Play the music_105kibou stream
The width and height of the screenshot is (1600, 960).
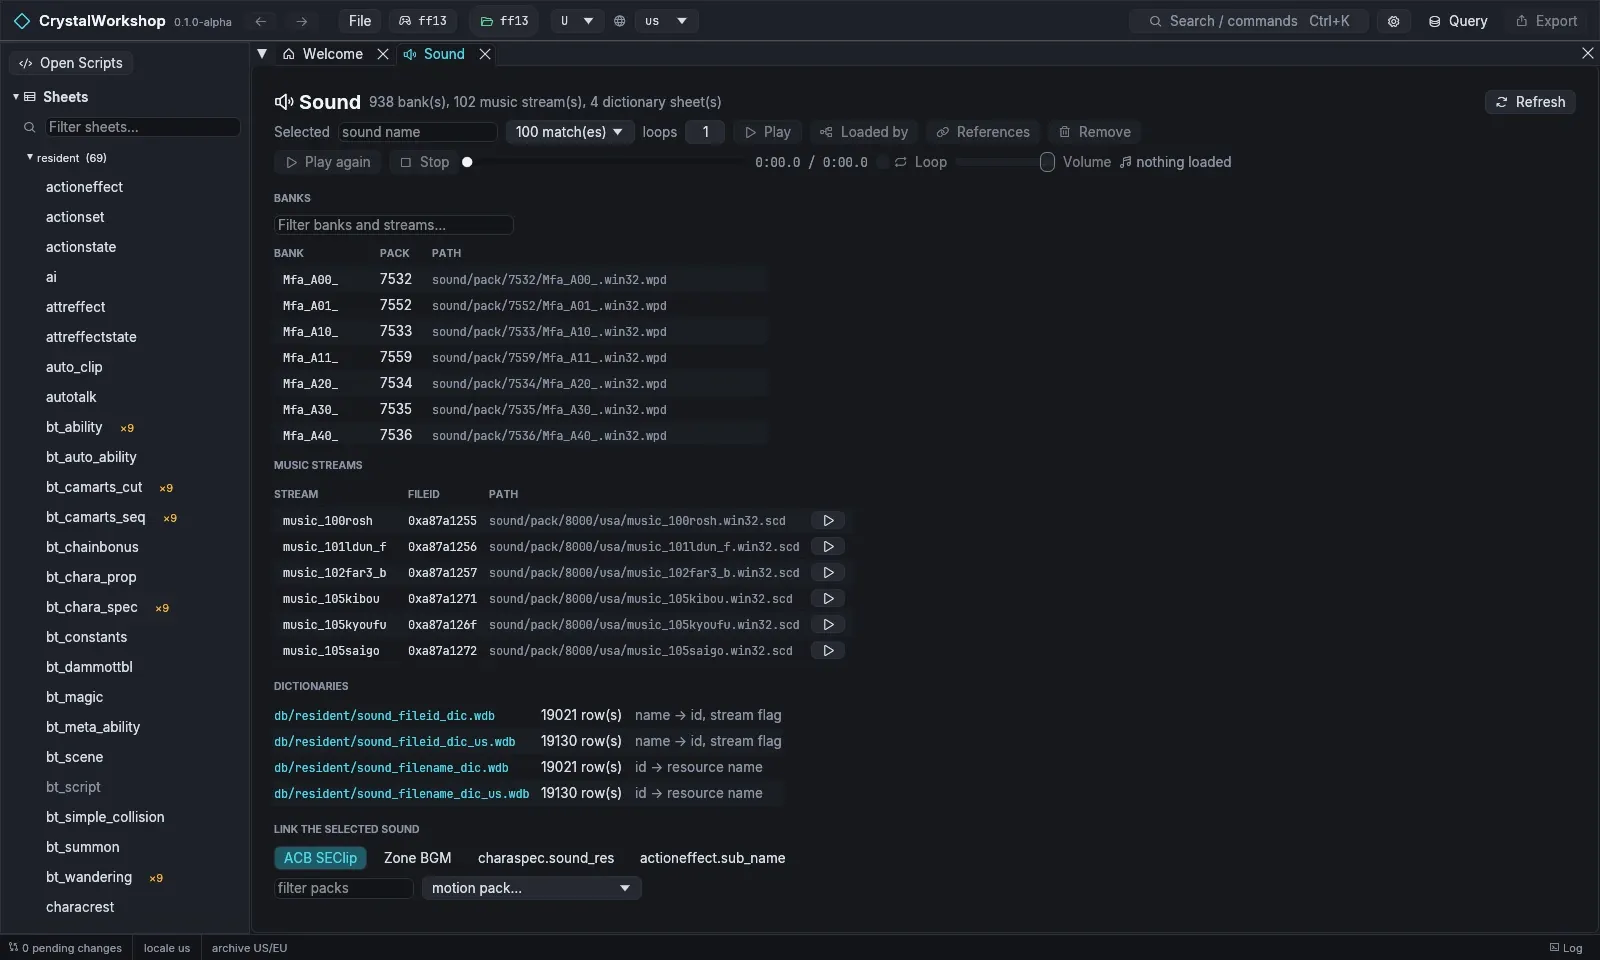(828, 599)
